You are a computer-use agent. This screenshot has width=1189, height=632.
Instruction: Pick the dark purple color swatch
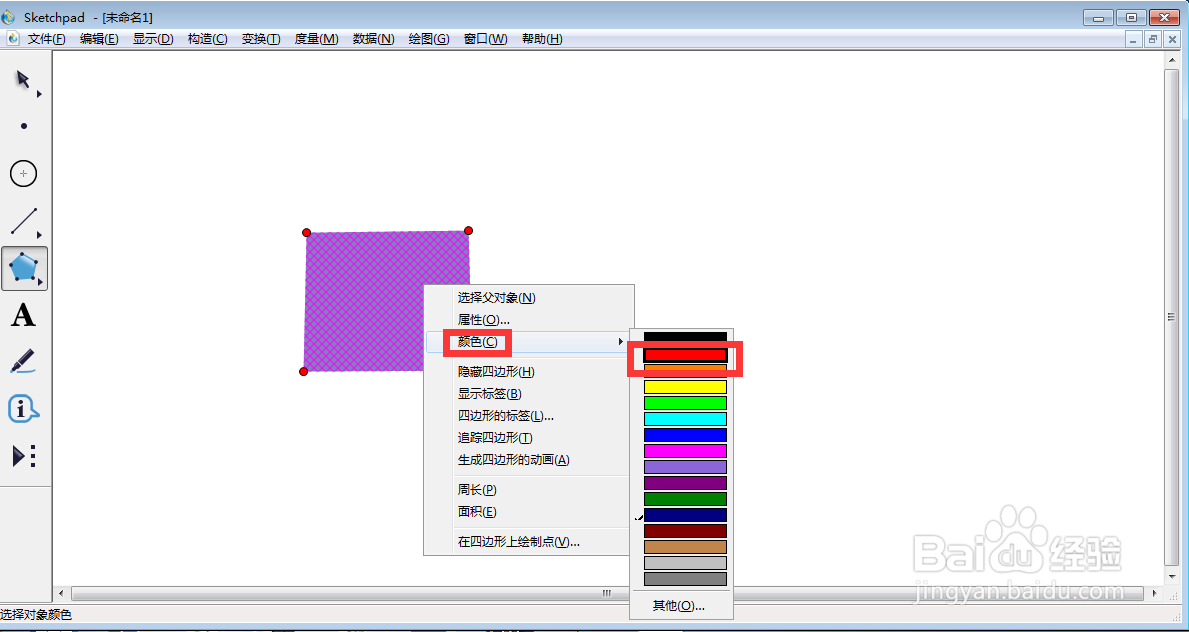coord(685,483)
